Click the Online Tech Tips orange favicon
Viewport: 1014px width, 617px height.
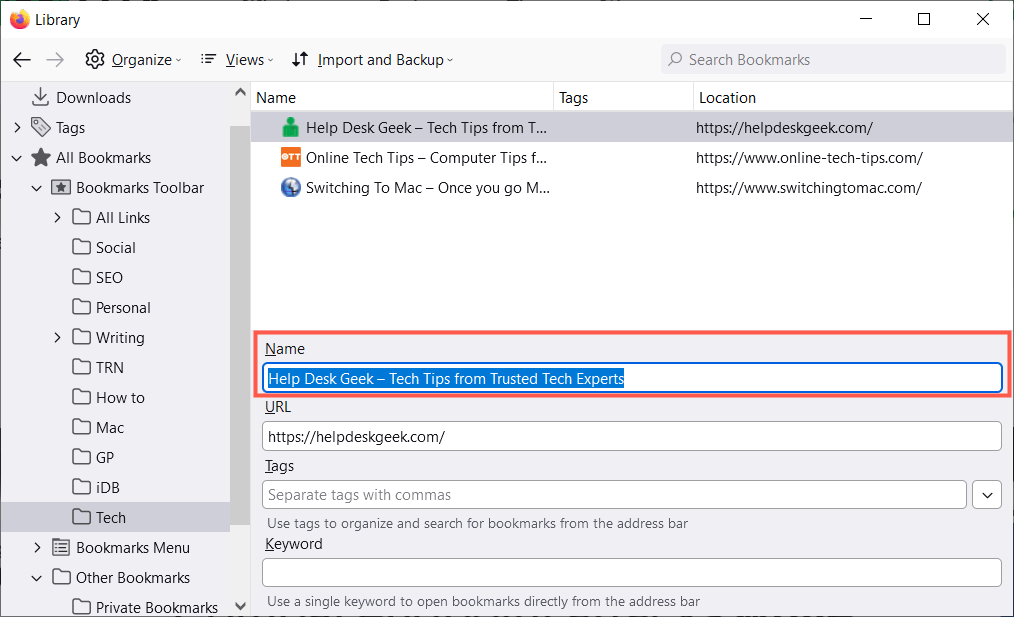(x=290, y=158)
